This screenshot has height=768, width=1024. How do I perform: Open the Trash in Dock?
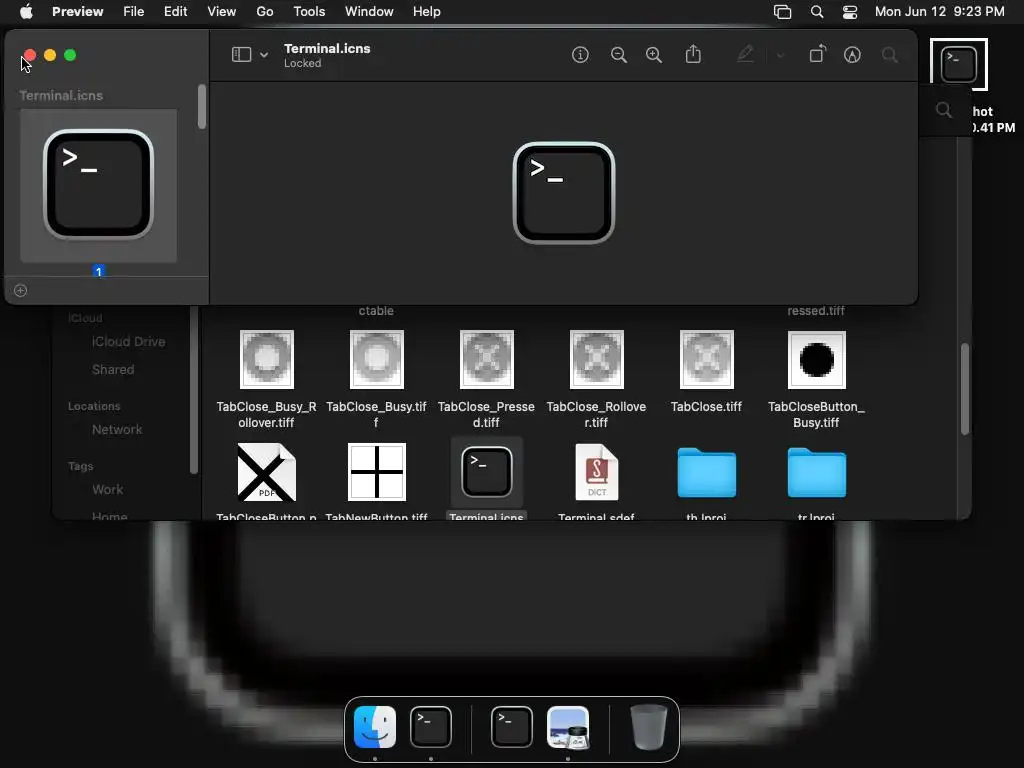648,727
